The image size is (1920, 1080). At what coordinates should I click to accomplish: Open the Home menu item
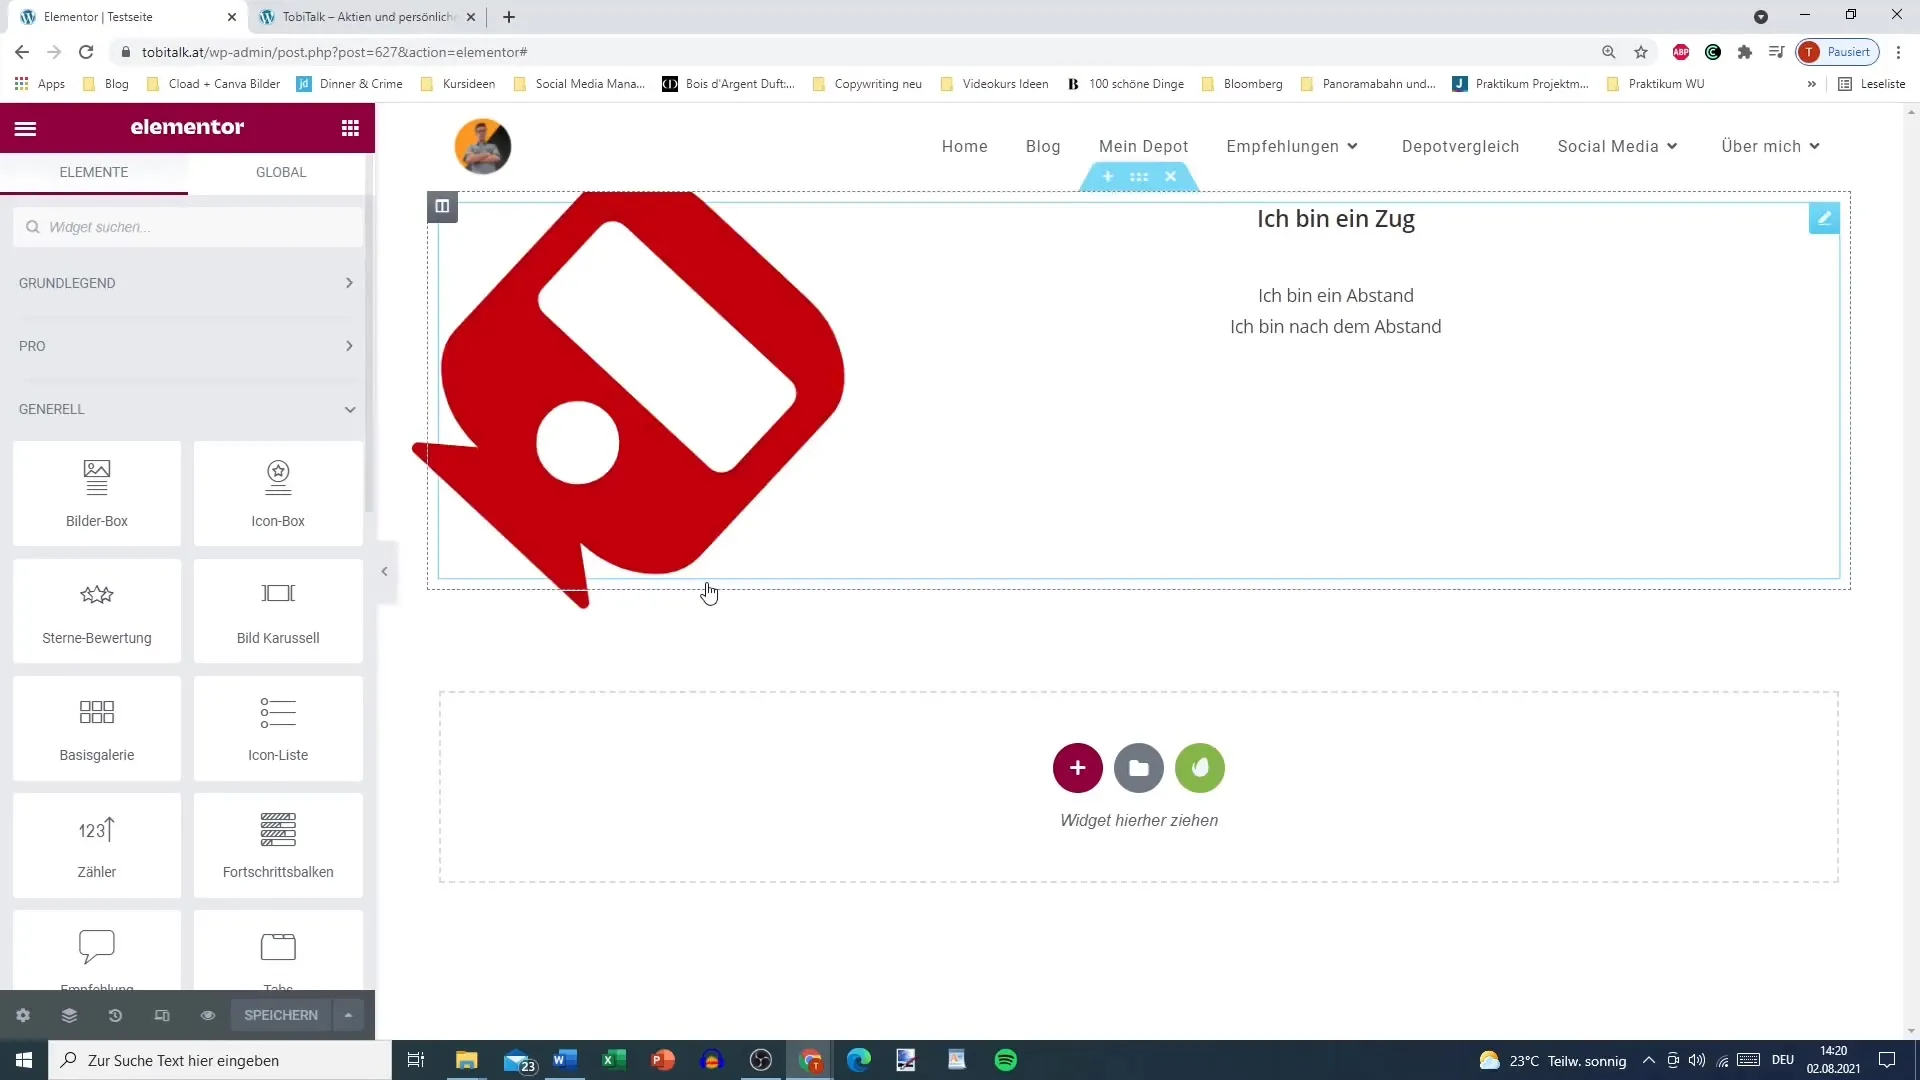pyautogui.click(x=964, y=146)
